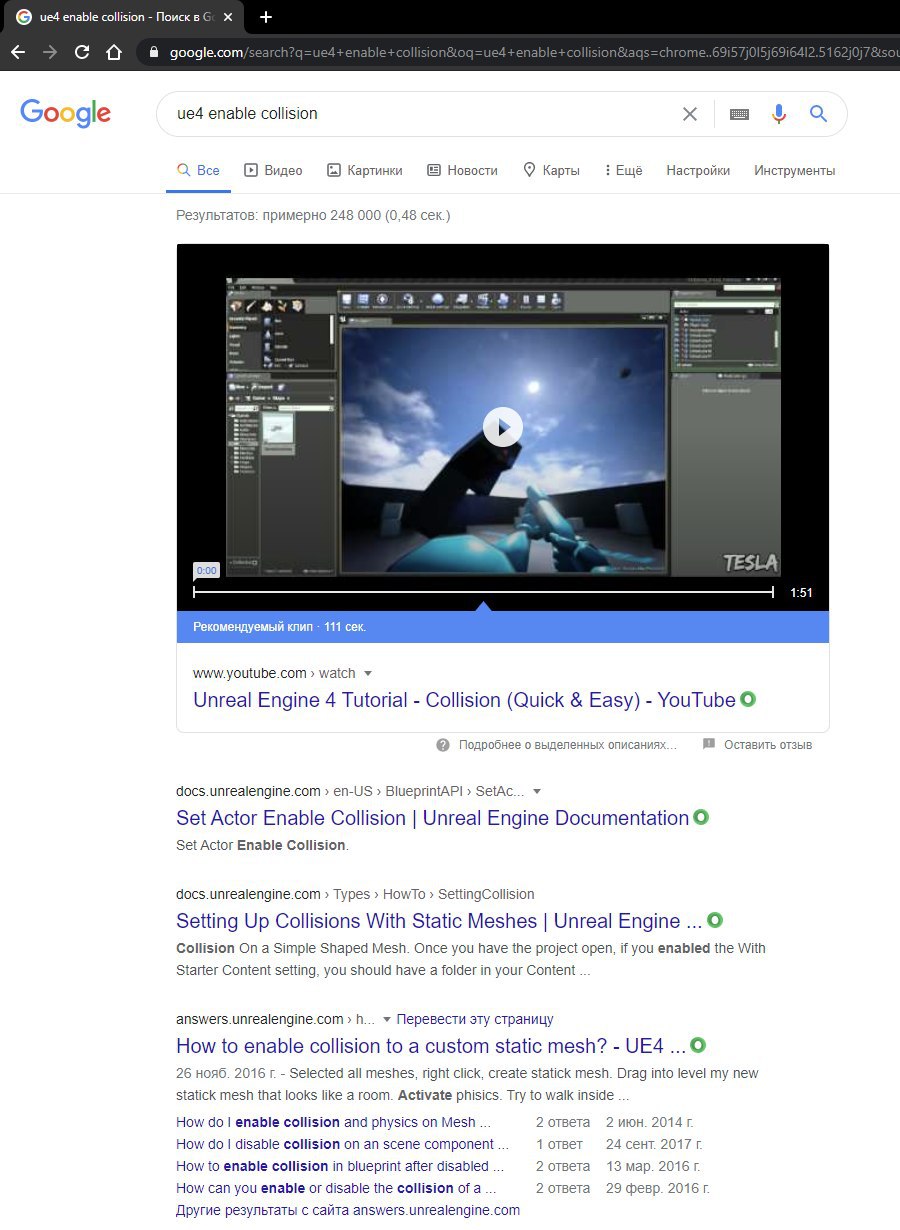Open How to enable collision custom mesh link
This screenshot has height=1230, width=900.
tap(431, 1046)
